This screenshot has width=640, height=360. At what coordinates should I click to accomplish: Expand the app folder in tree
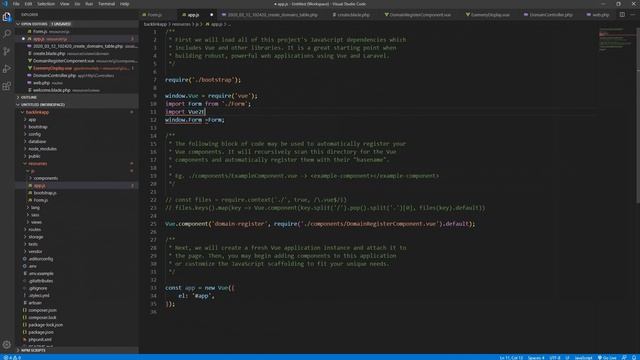pyautogui.click(x=77, y=120)
